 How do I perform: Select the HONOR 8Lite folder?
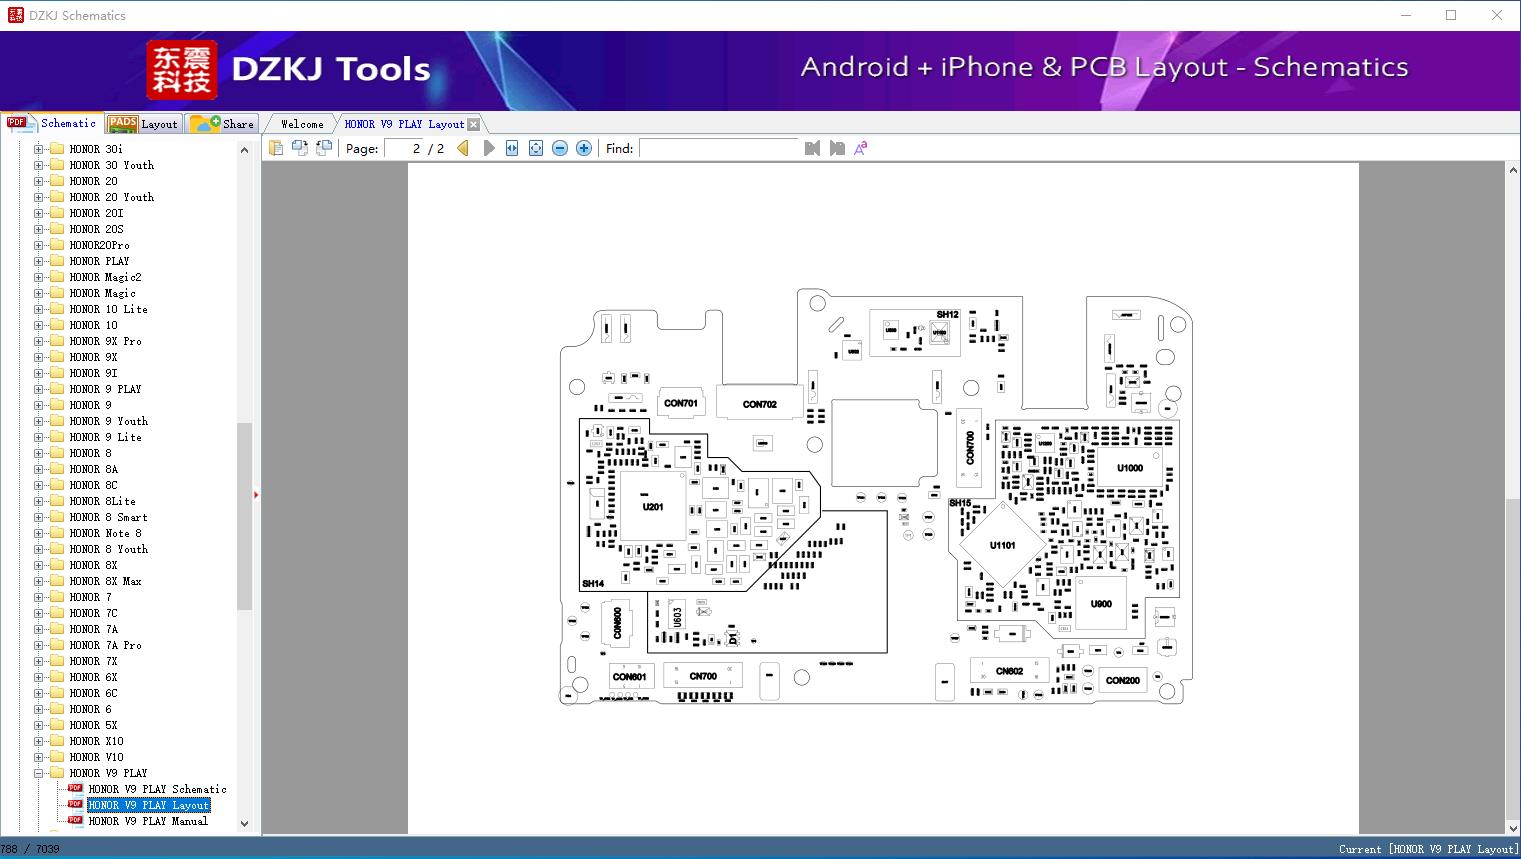pos(102,501)
